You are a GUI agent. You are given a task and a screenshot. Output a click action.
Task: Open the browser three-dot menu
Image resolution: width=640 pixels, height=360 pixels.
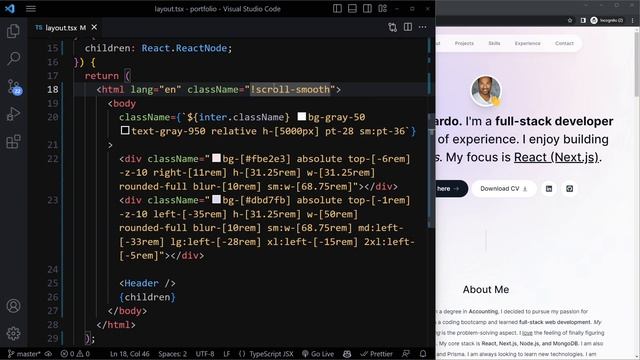point(632,20)
